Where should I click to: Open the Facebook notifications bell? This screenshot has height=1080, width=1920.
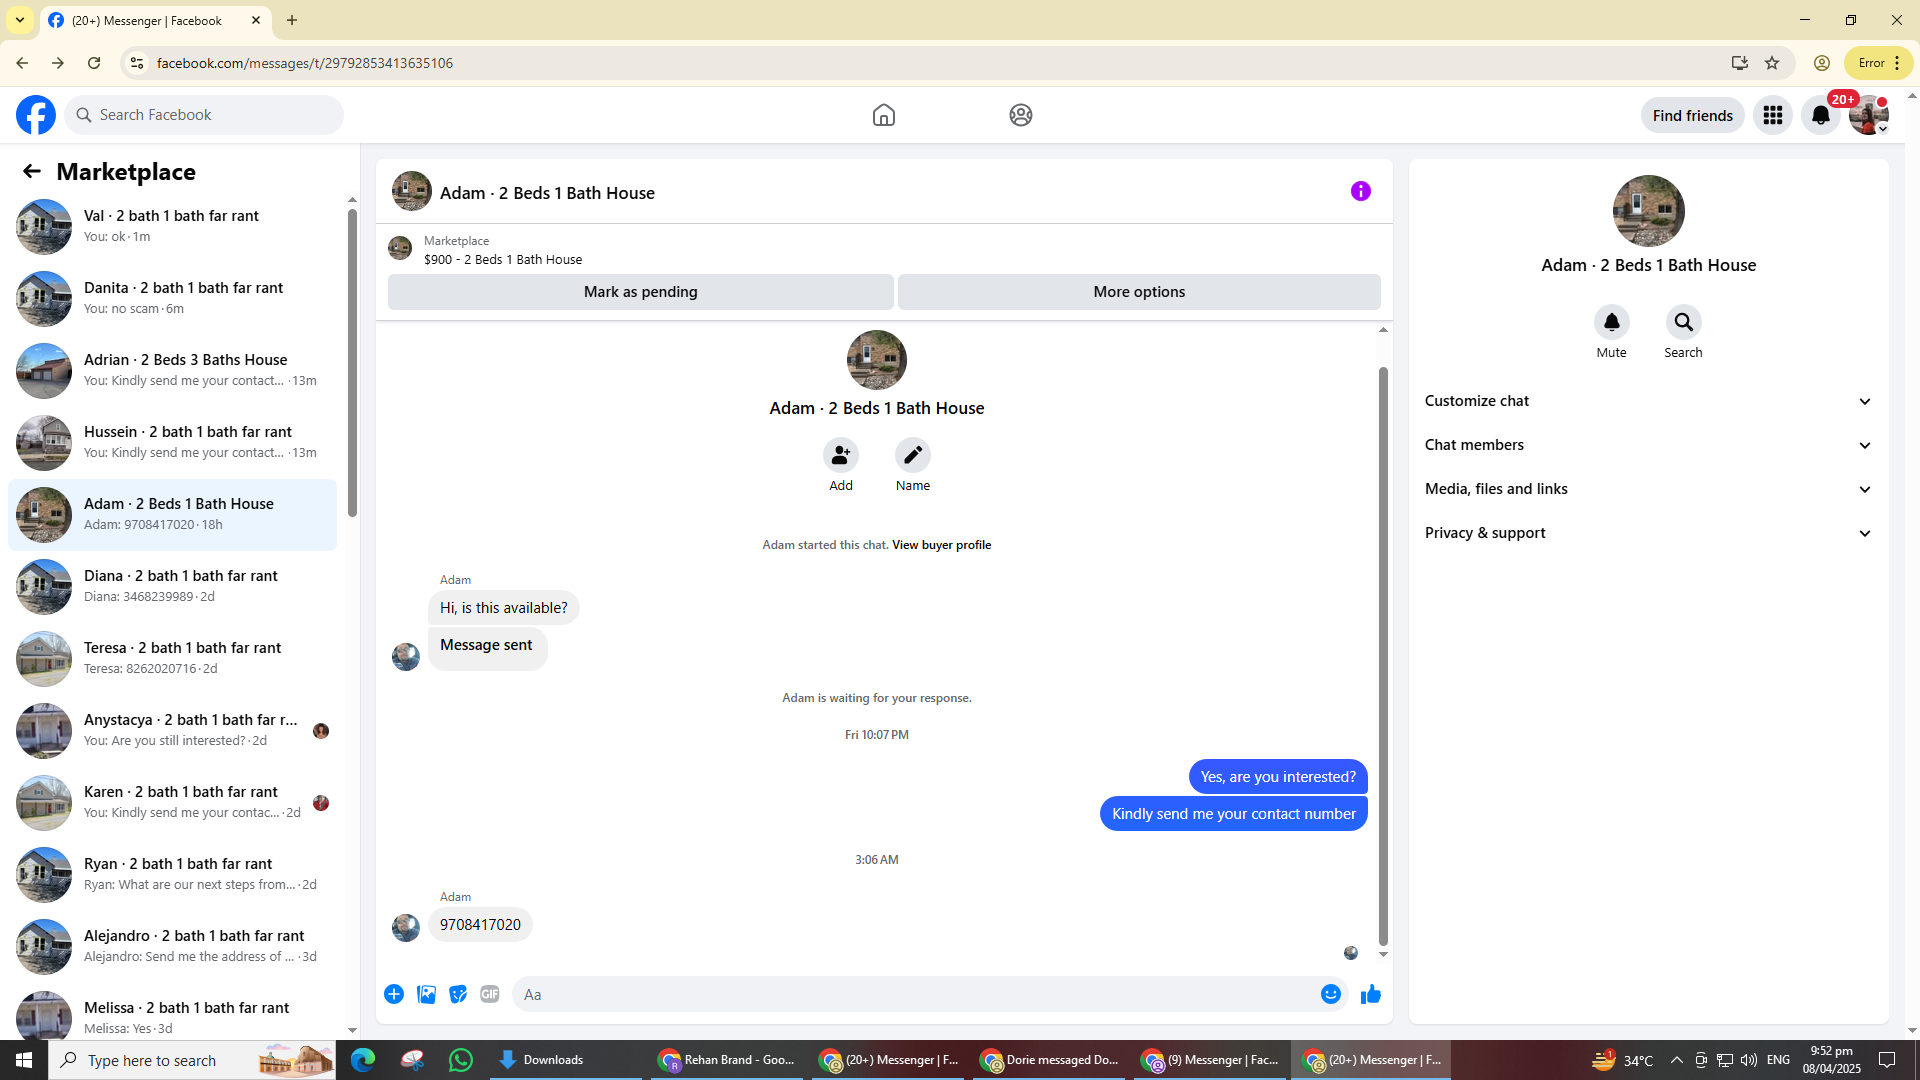[1820, 115]
